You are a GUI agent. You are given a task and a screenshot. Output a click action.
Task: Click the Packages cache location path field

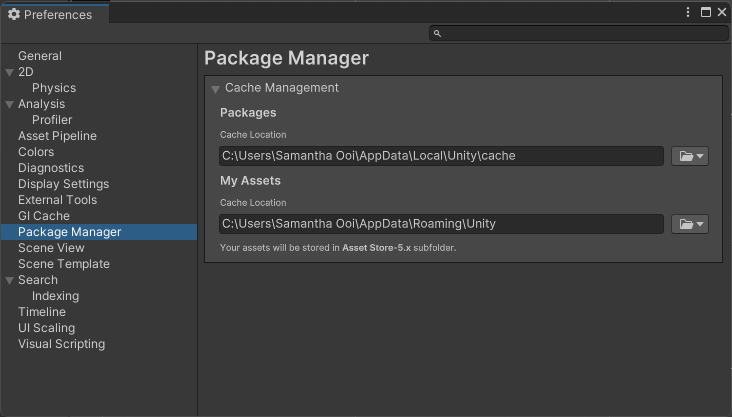(x=440, y=156)
